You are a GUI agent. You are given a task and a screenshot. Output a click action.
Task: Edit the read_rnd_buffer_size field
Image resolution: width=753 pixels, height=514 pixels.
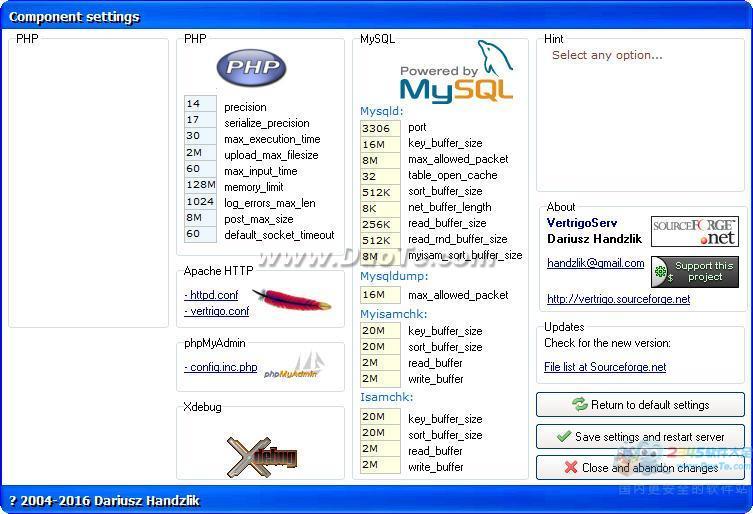(380, 240)
